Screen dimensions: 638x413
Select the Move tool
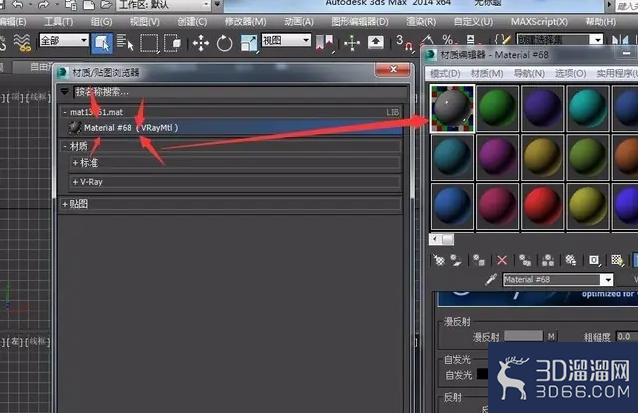coord(201,43)
